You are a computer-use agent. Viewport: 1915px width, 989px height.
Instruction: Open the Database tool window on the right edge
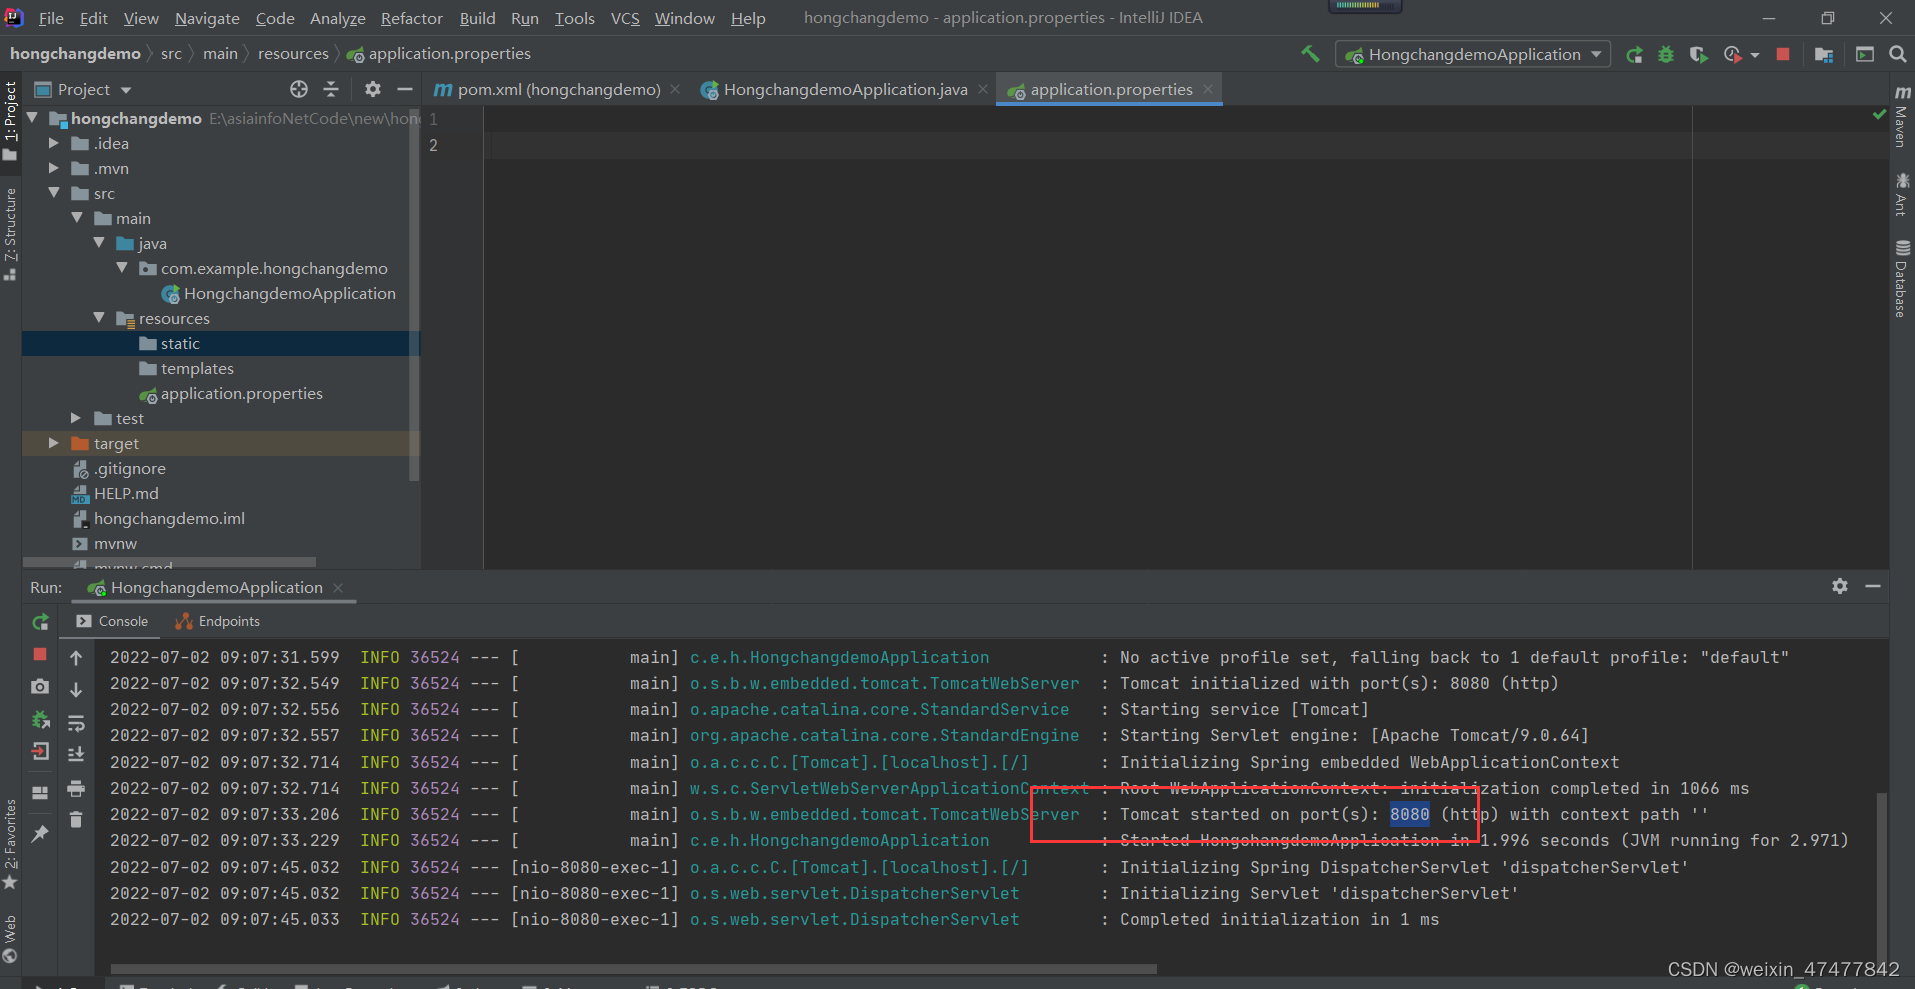point(1902,279)
